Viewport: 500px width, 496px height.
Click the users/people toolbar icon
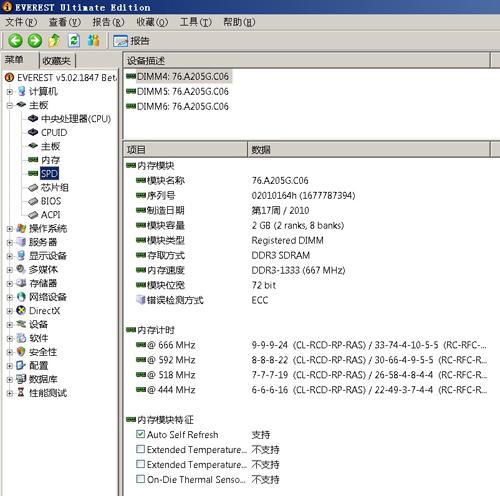click(x=94, y=41)
